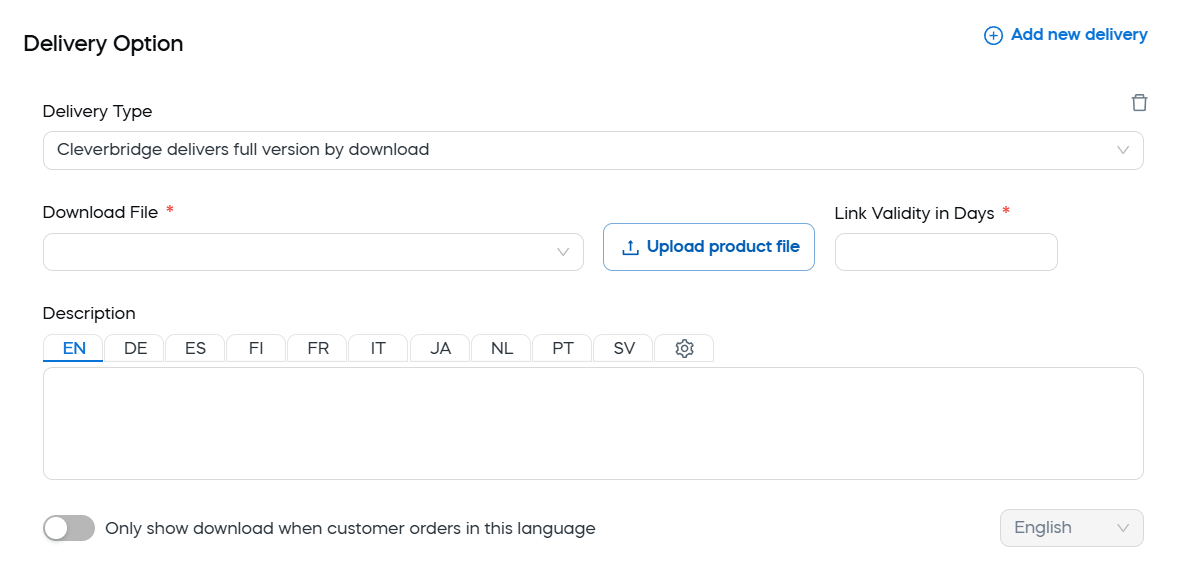Viewport: 1198px width, 569px height.
Task: Open the English language dropdown
Action: pos(1071,528)
